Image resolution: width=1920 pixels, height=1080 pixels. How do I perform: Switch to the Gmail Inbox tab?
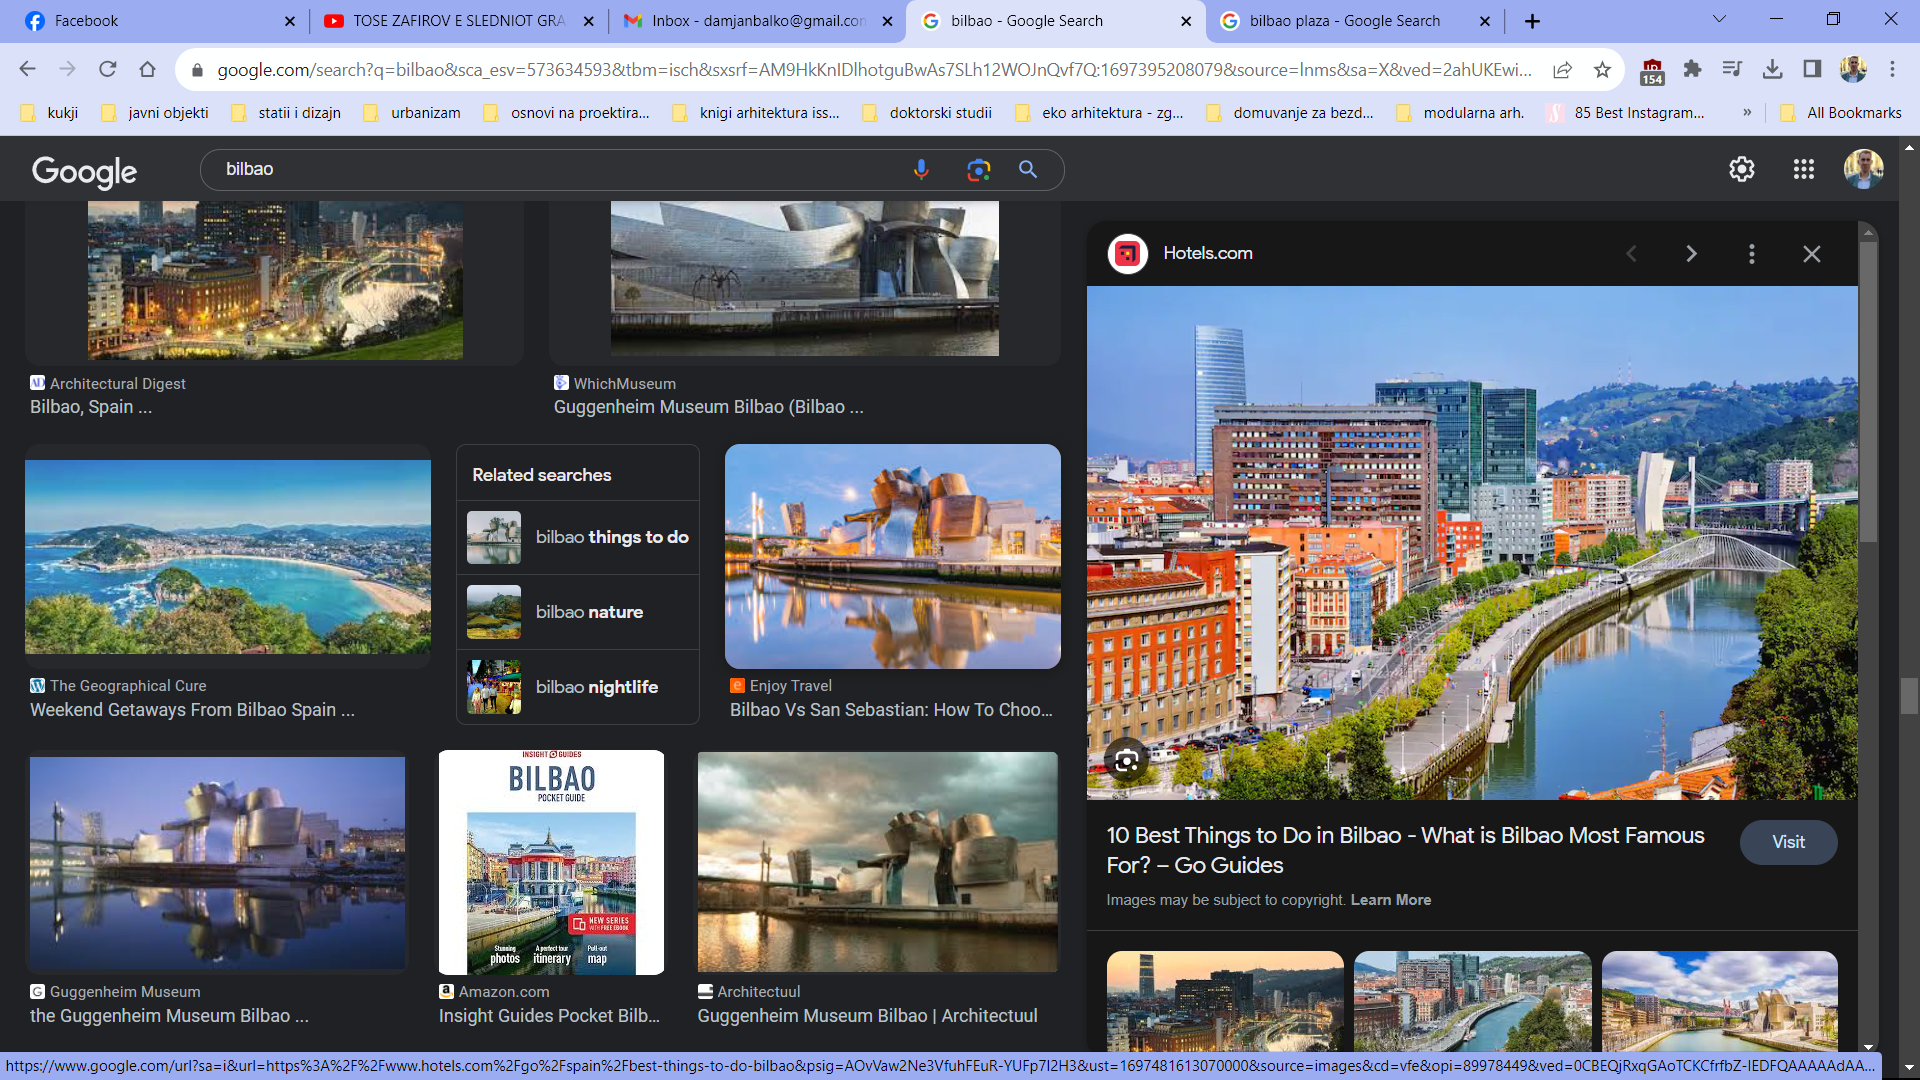pyautogui.click(x=758, y=20)
